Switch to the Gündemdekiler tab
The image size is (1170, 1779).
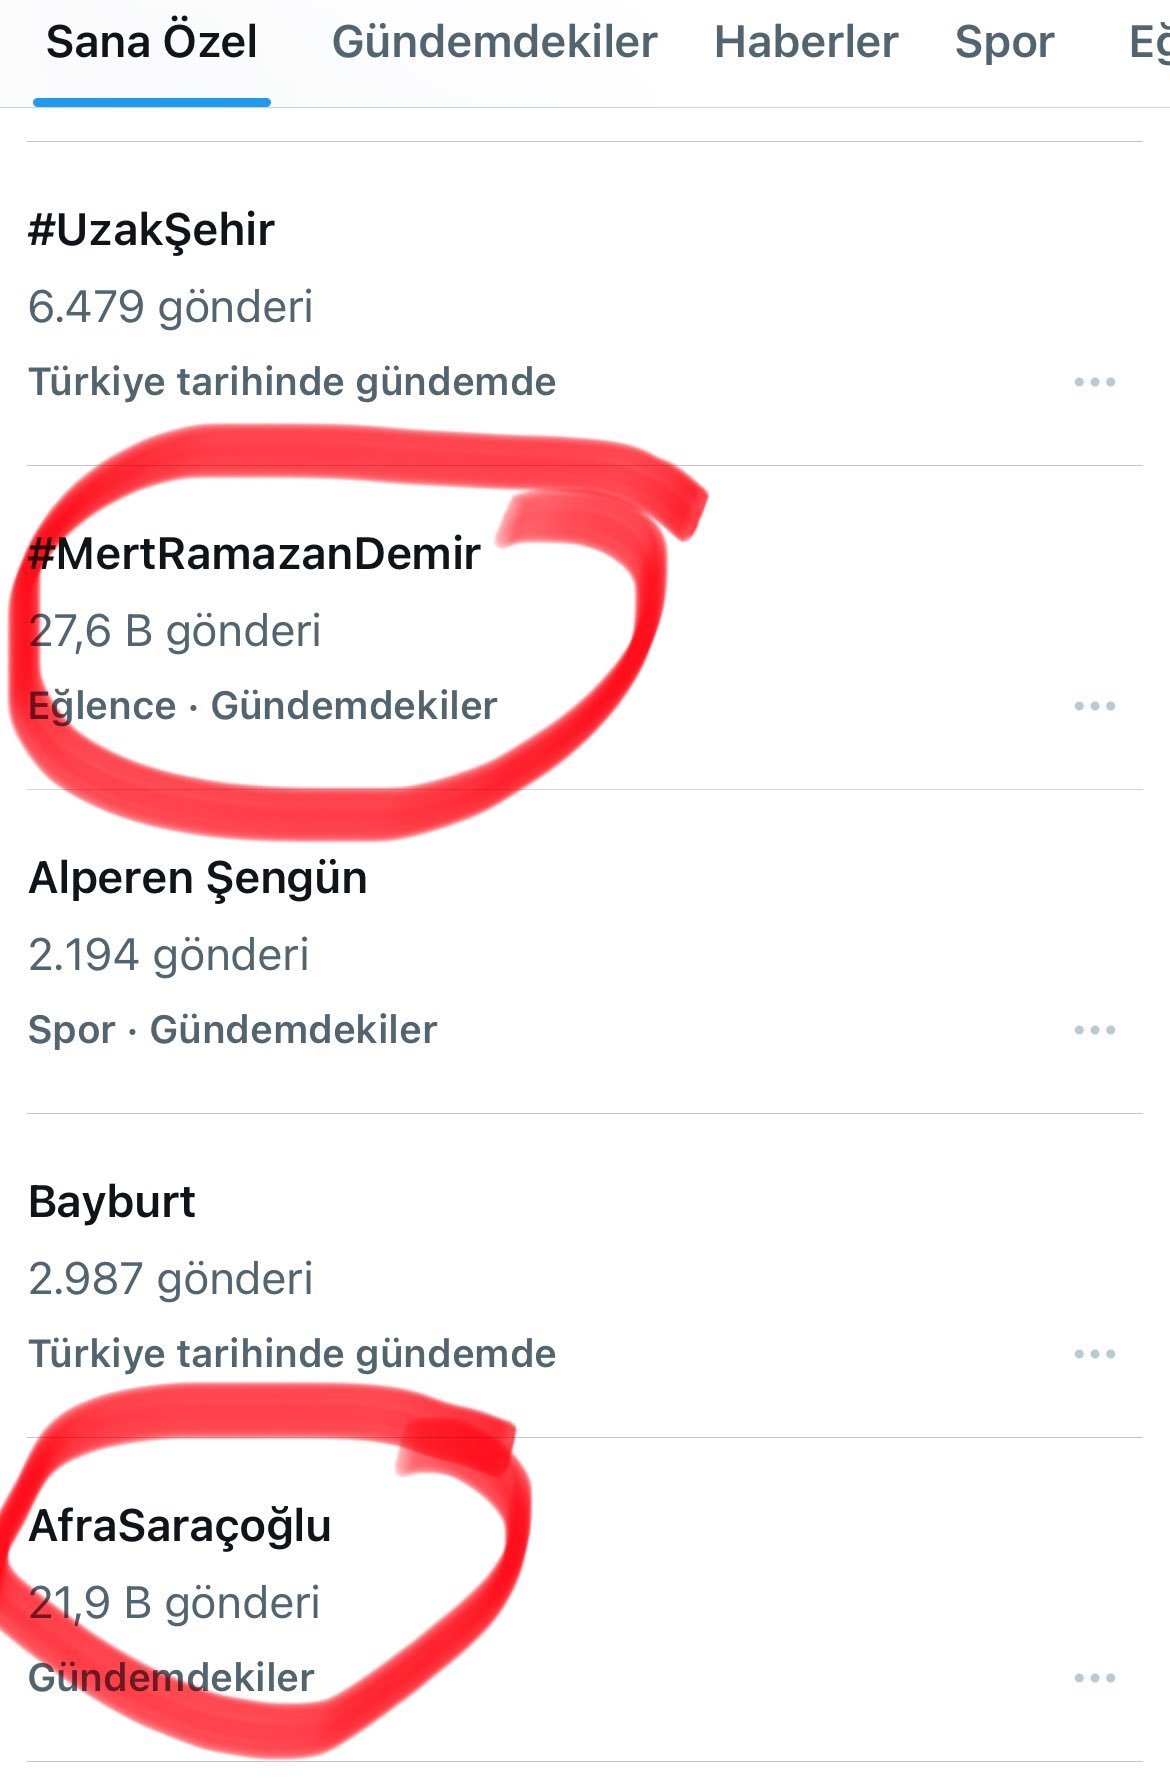pos(494,42)
